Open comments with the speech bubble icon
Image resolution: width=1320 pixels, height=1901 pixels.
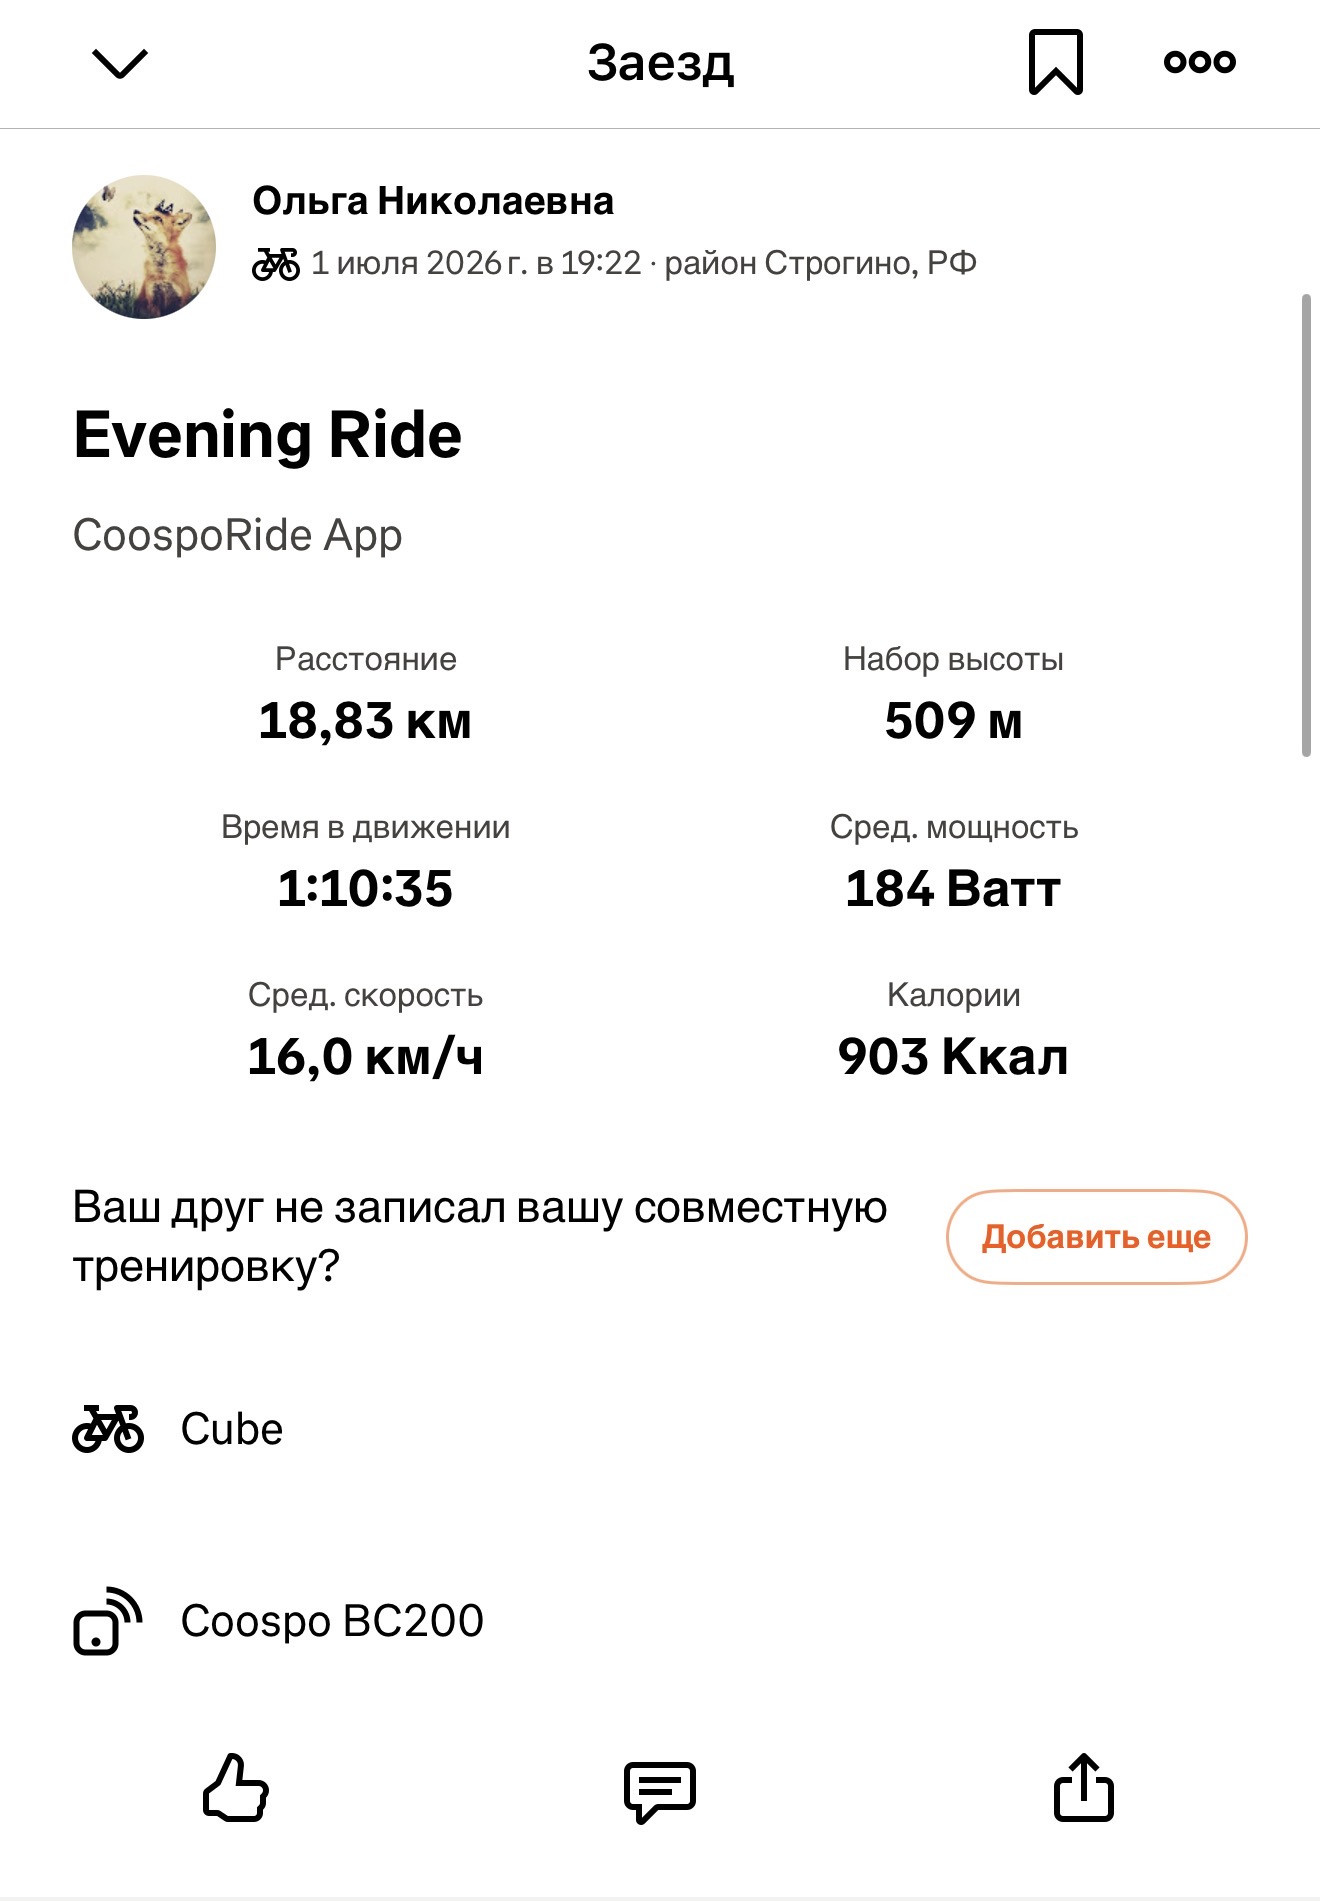tap(660, 1791)
